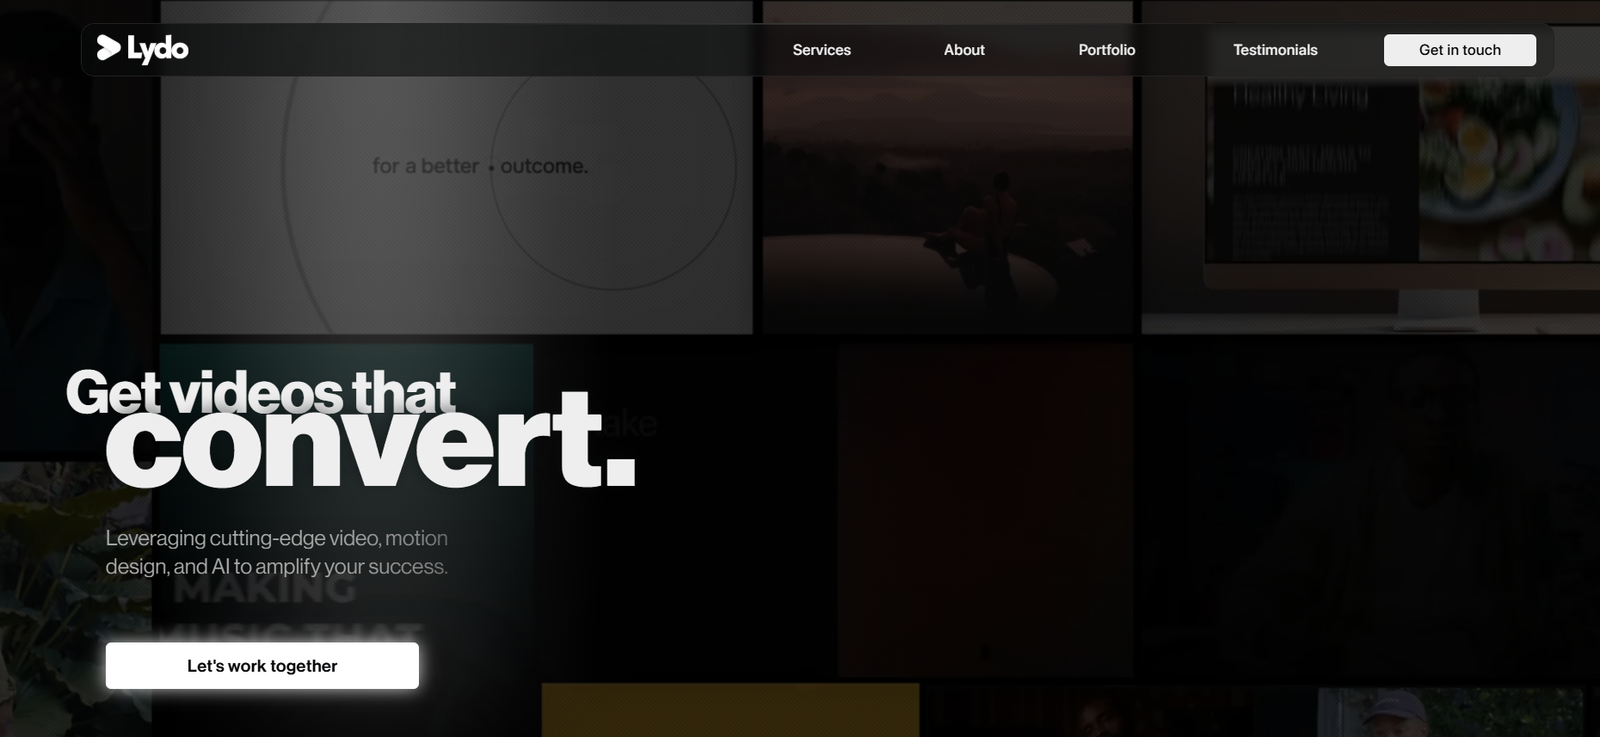Click the Lydo wordmark text

coord(158,49)
